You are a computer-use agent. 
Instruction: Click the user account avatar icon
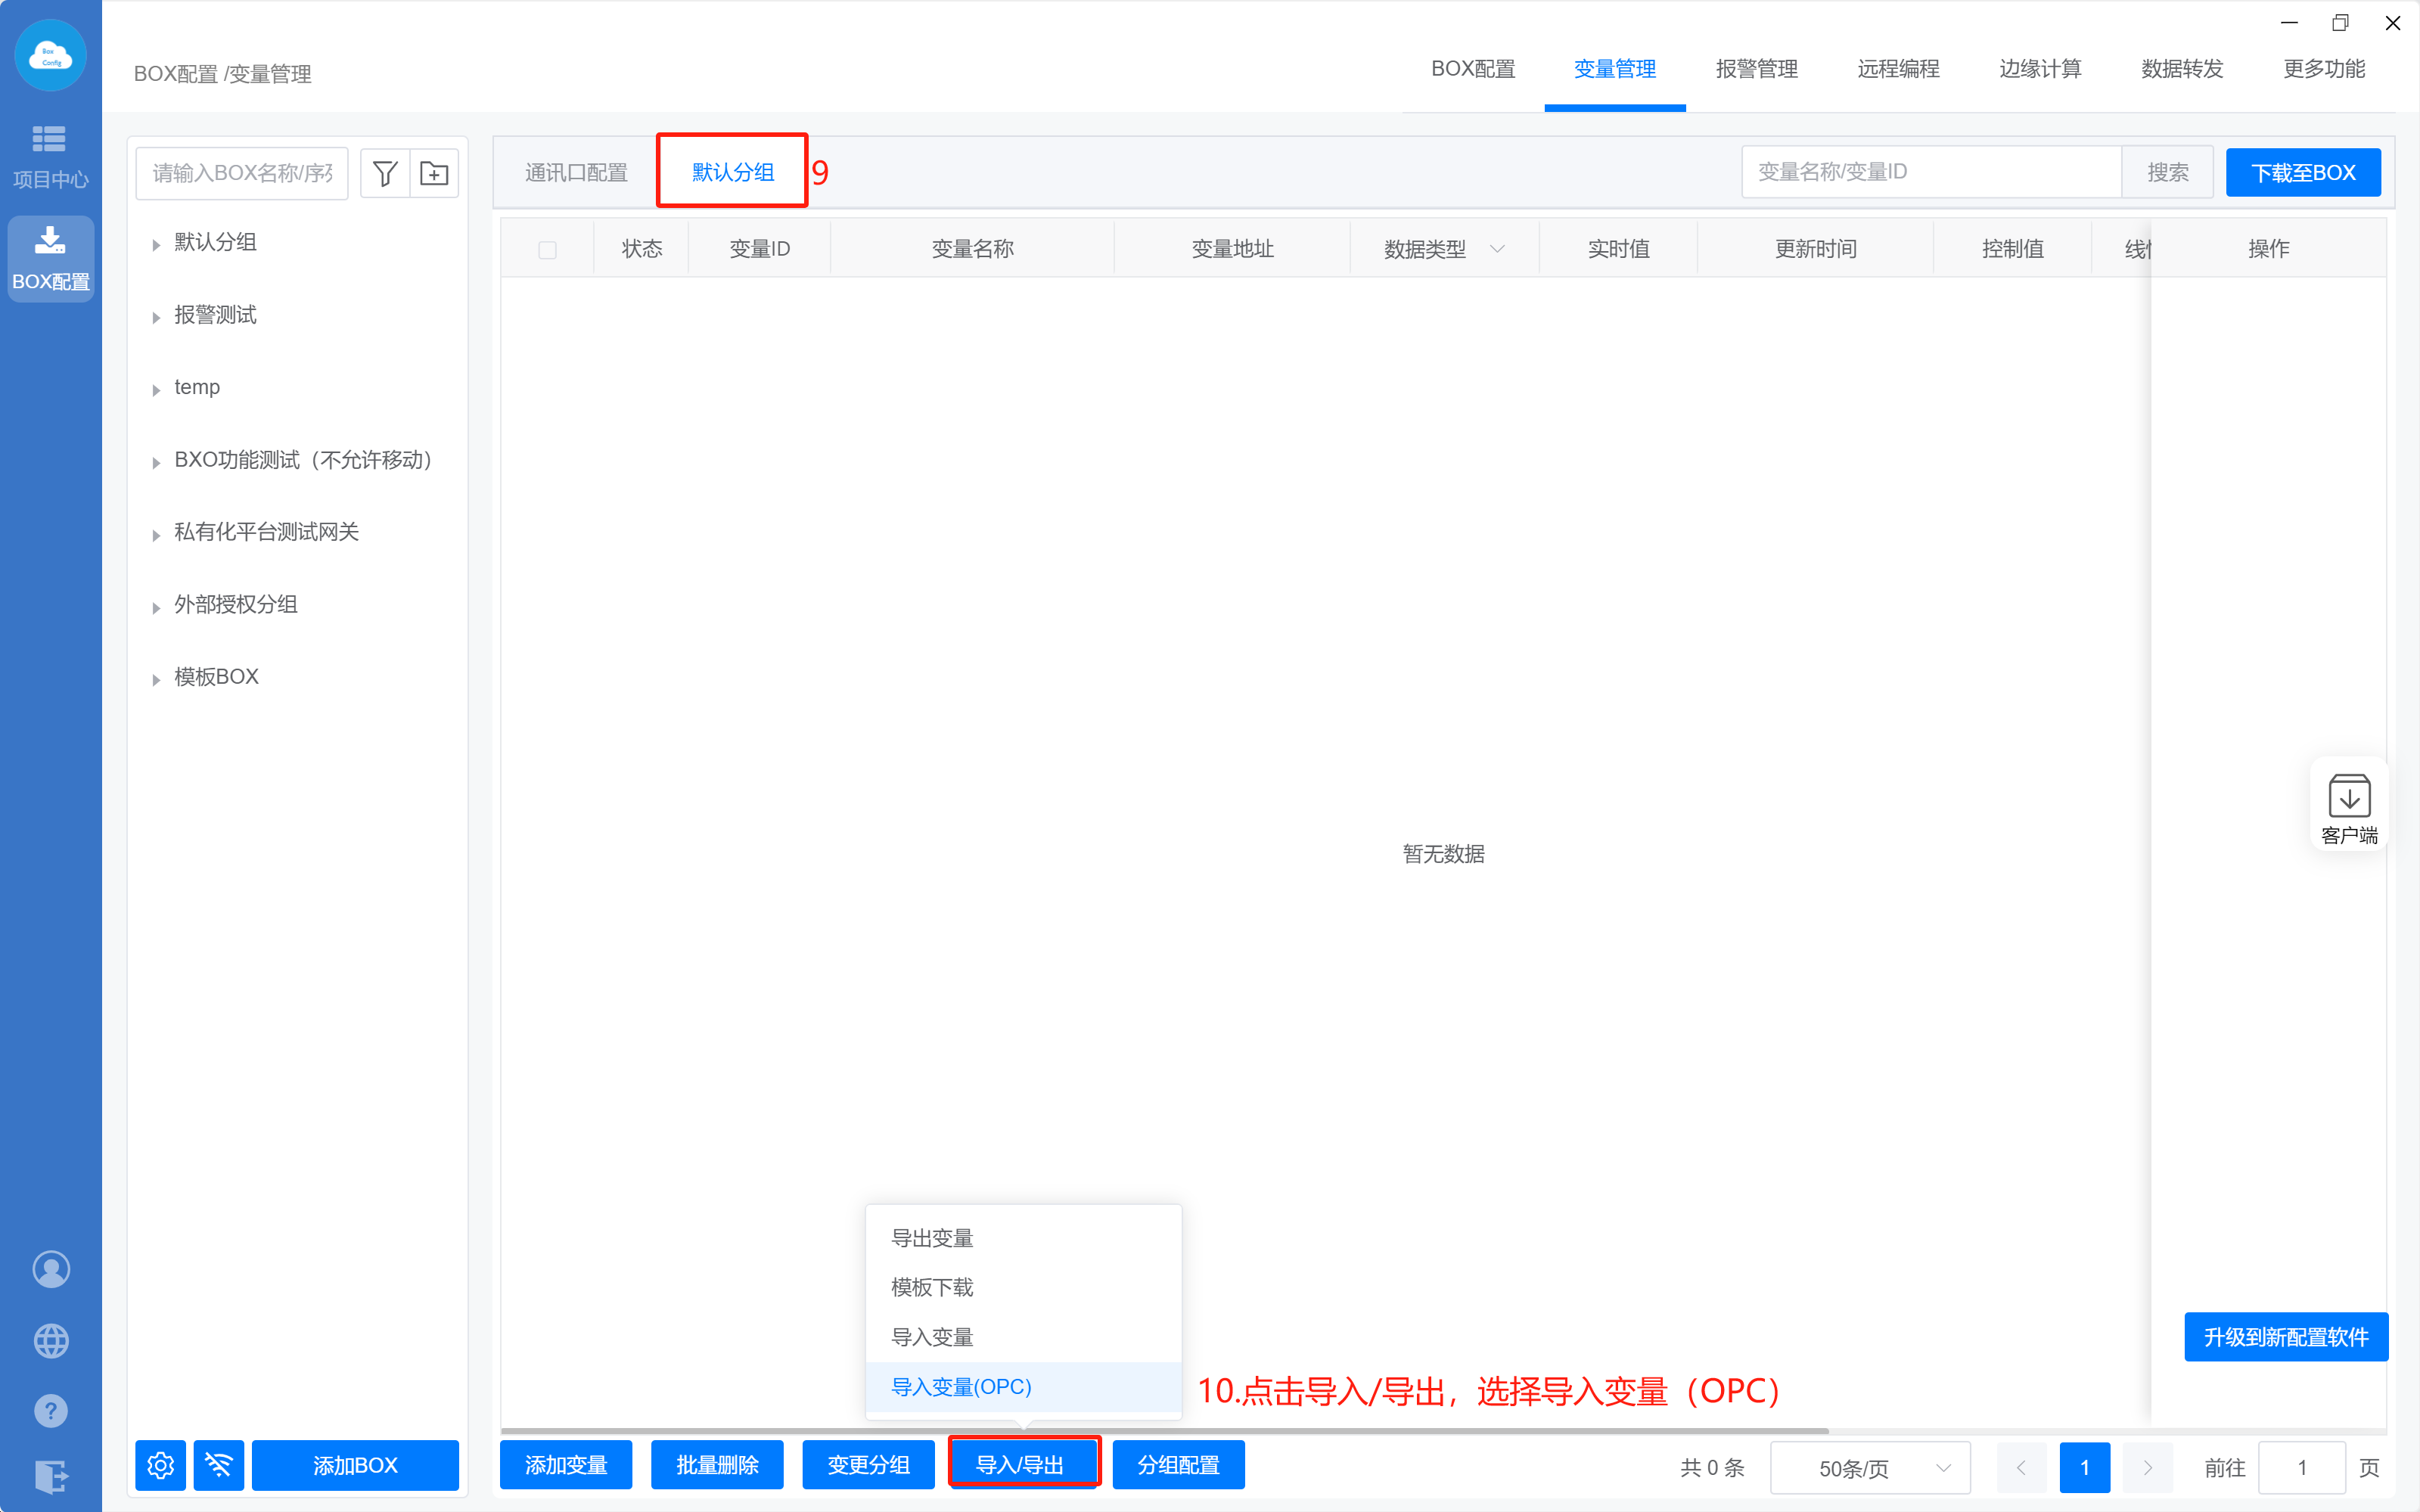51,1269
